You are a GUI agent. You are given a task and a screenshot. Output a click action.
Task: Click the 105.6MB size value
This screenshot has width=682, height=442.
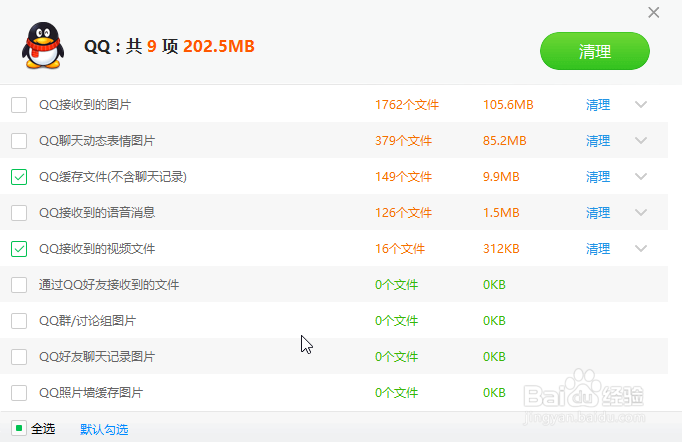click(x=508, y=105)
